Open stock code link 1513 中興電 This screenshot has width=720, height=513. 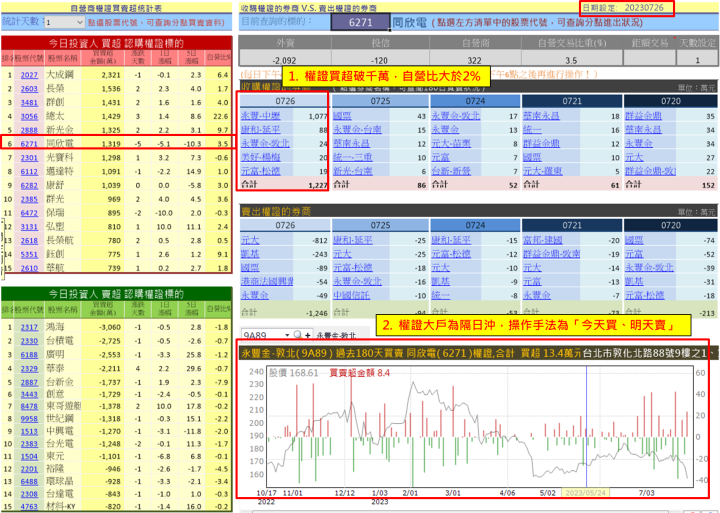29,431
